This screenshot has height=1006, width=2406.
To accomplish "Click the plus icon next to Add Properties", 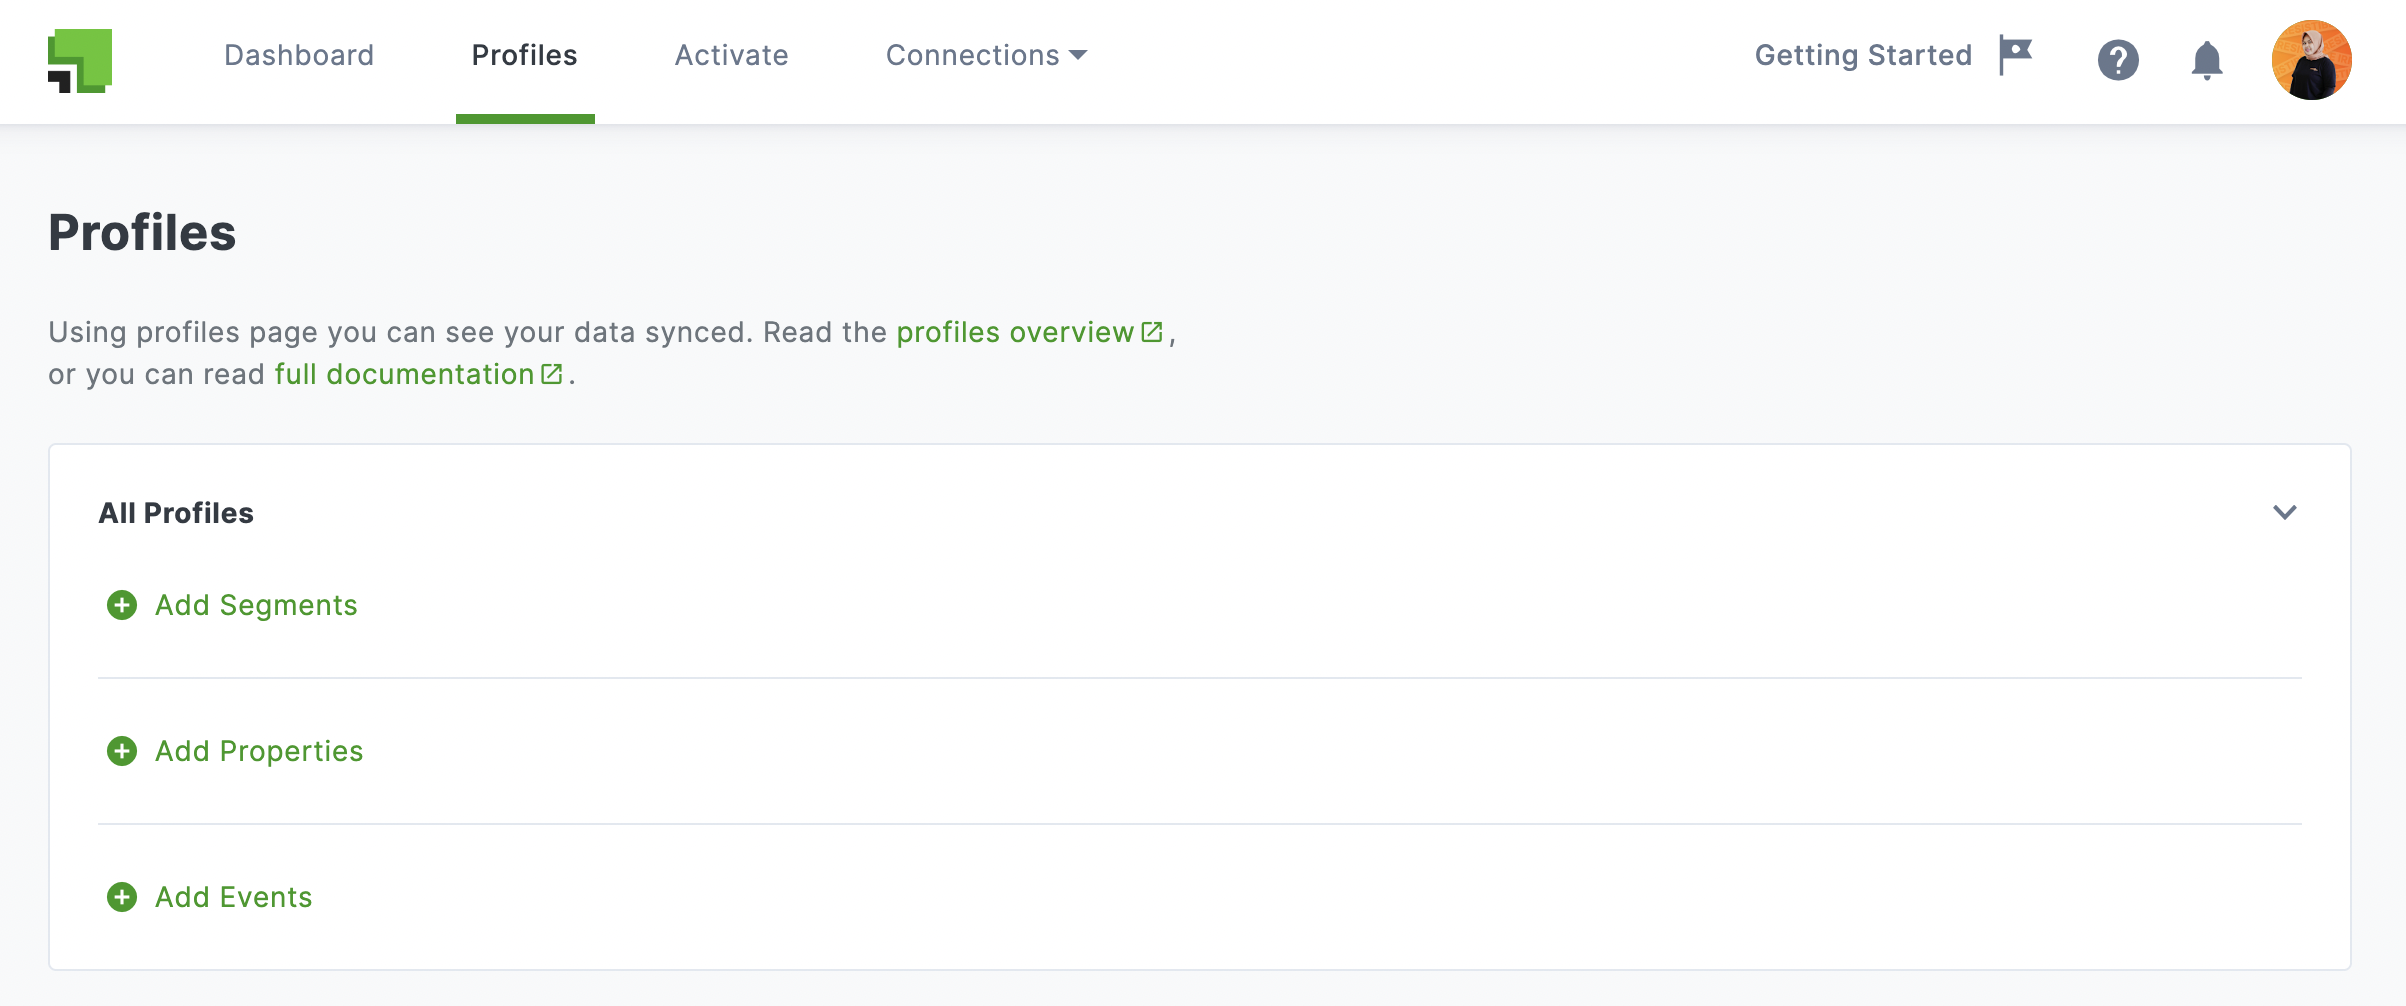I will (122, 751).
